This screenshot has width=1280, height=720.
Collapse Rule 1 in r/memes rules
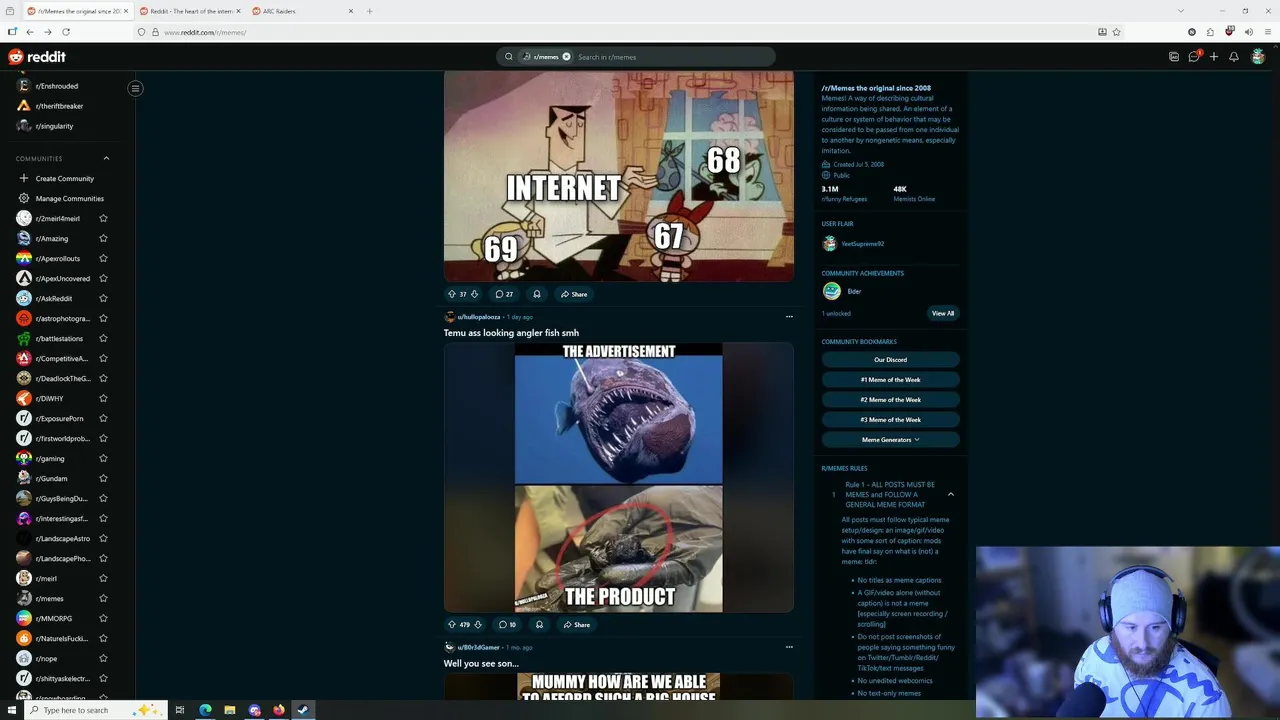click(x=950, y=494)
